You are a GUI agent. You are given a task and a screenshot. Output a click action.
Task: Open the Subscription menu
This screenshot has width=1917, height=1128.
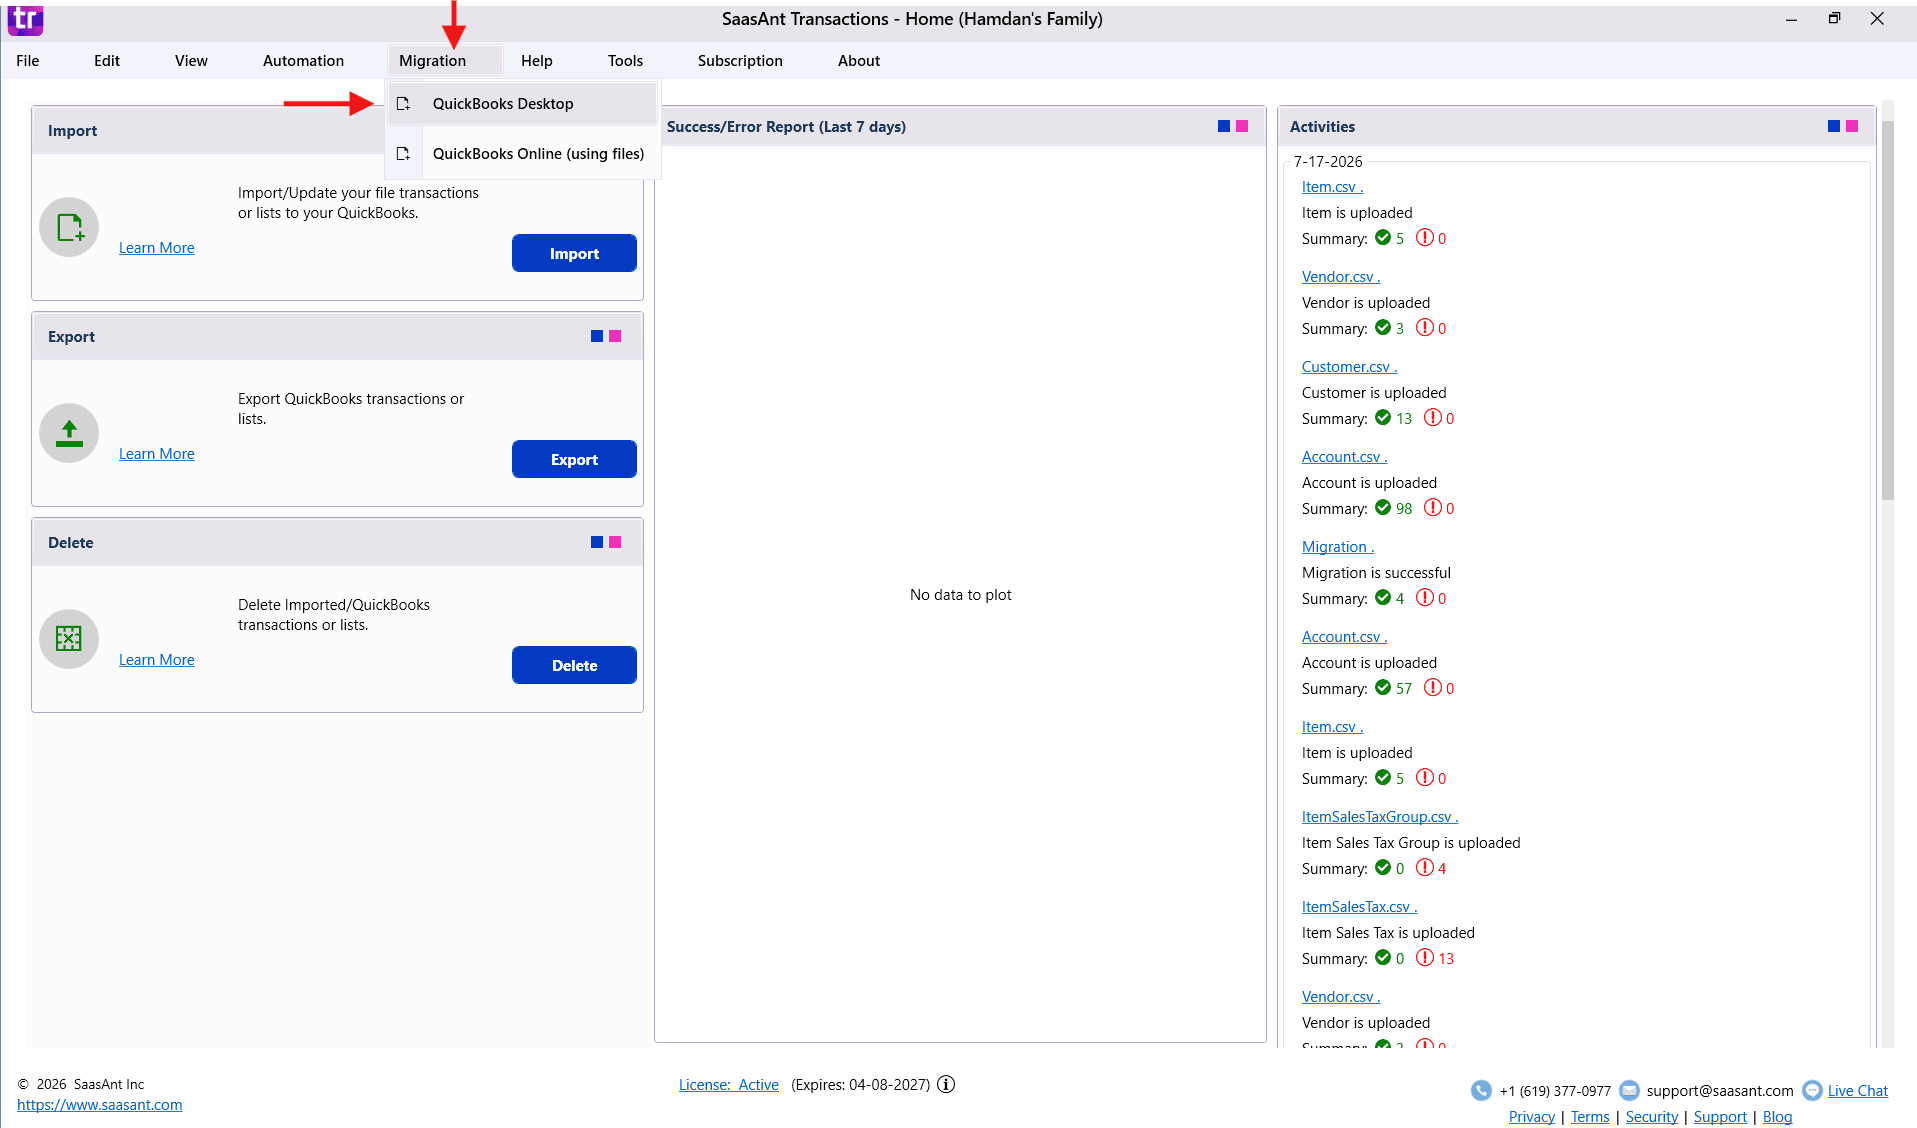[740, 61]
